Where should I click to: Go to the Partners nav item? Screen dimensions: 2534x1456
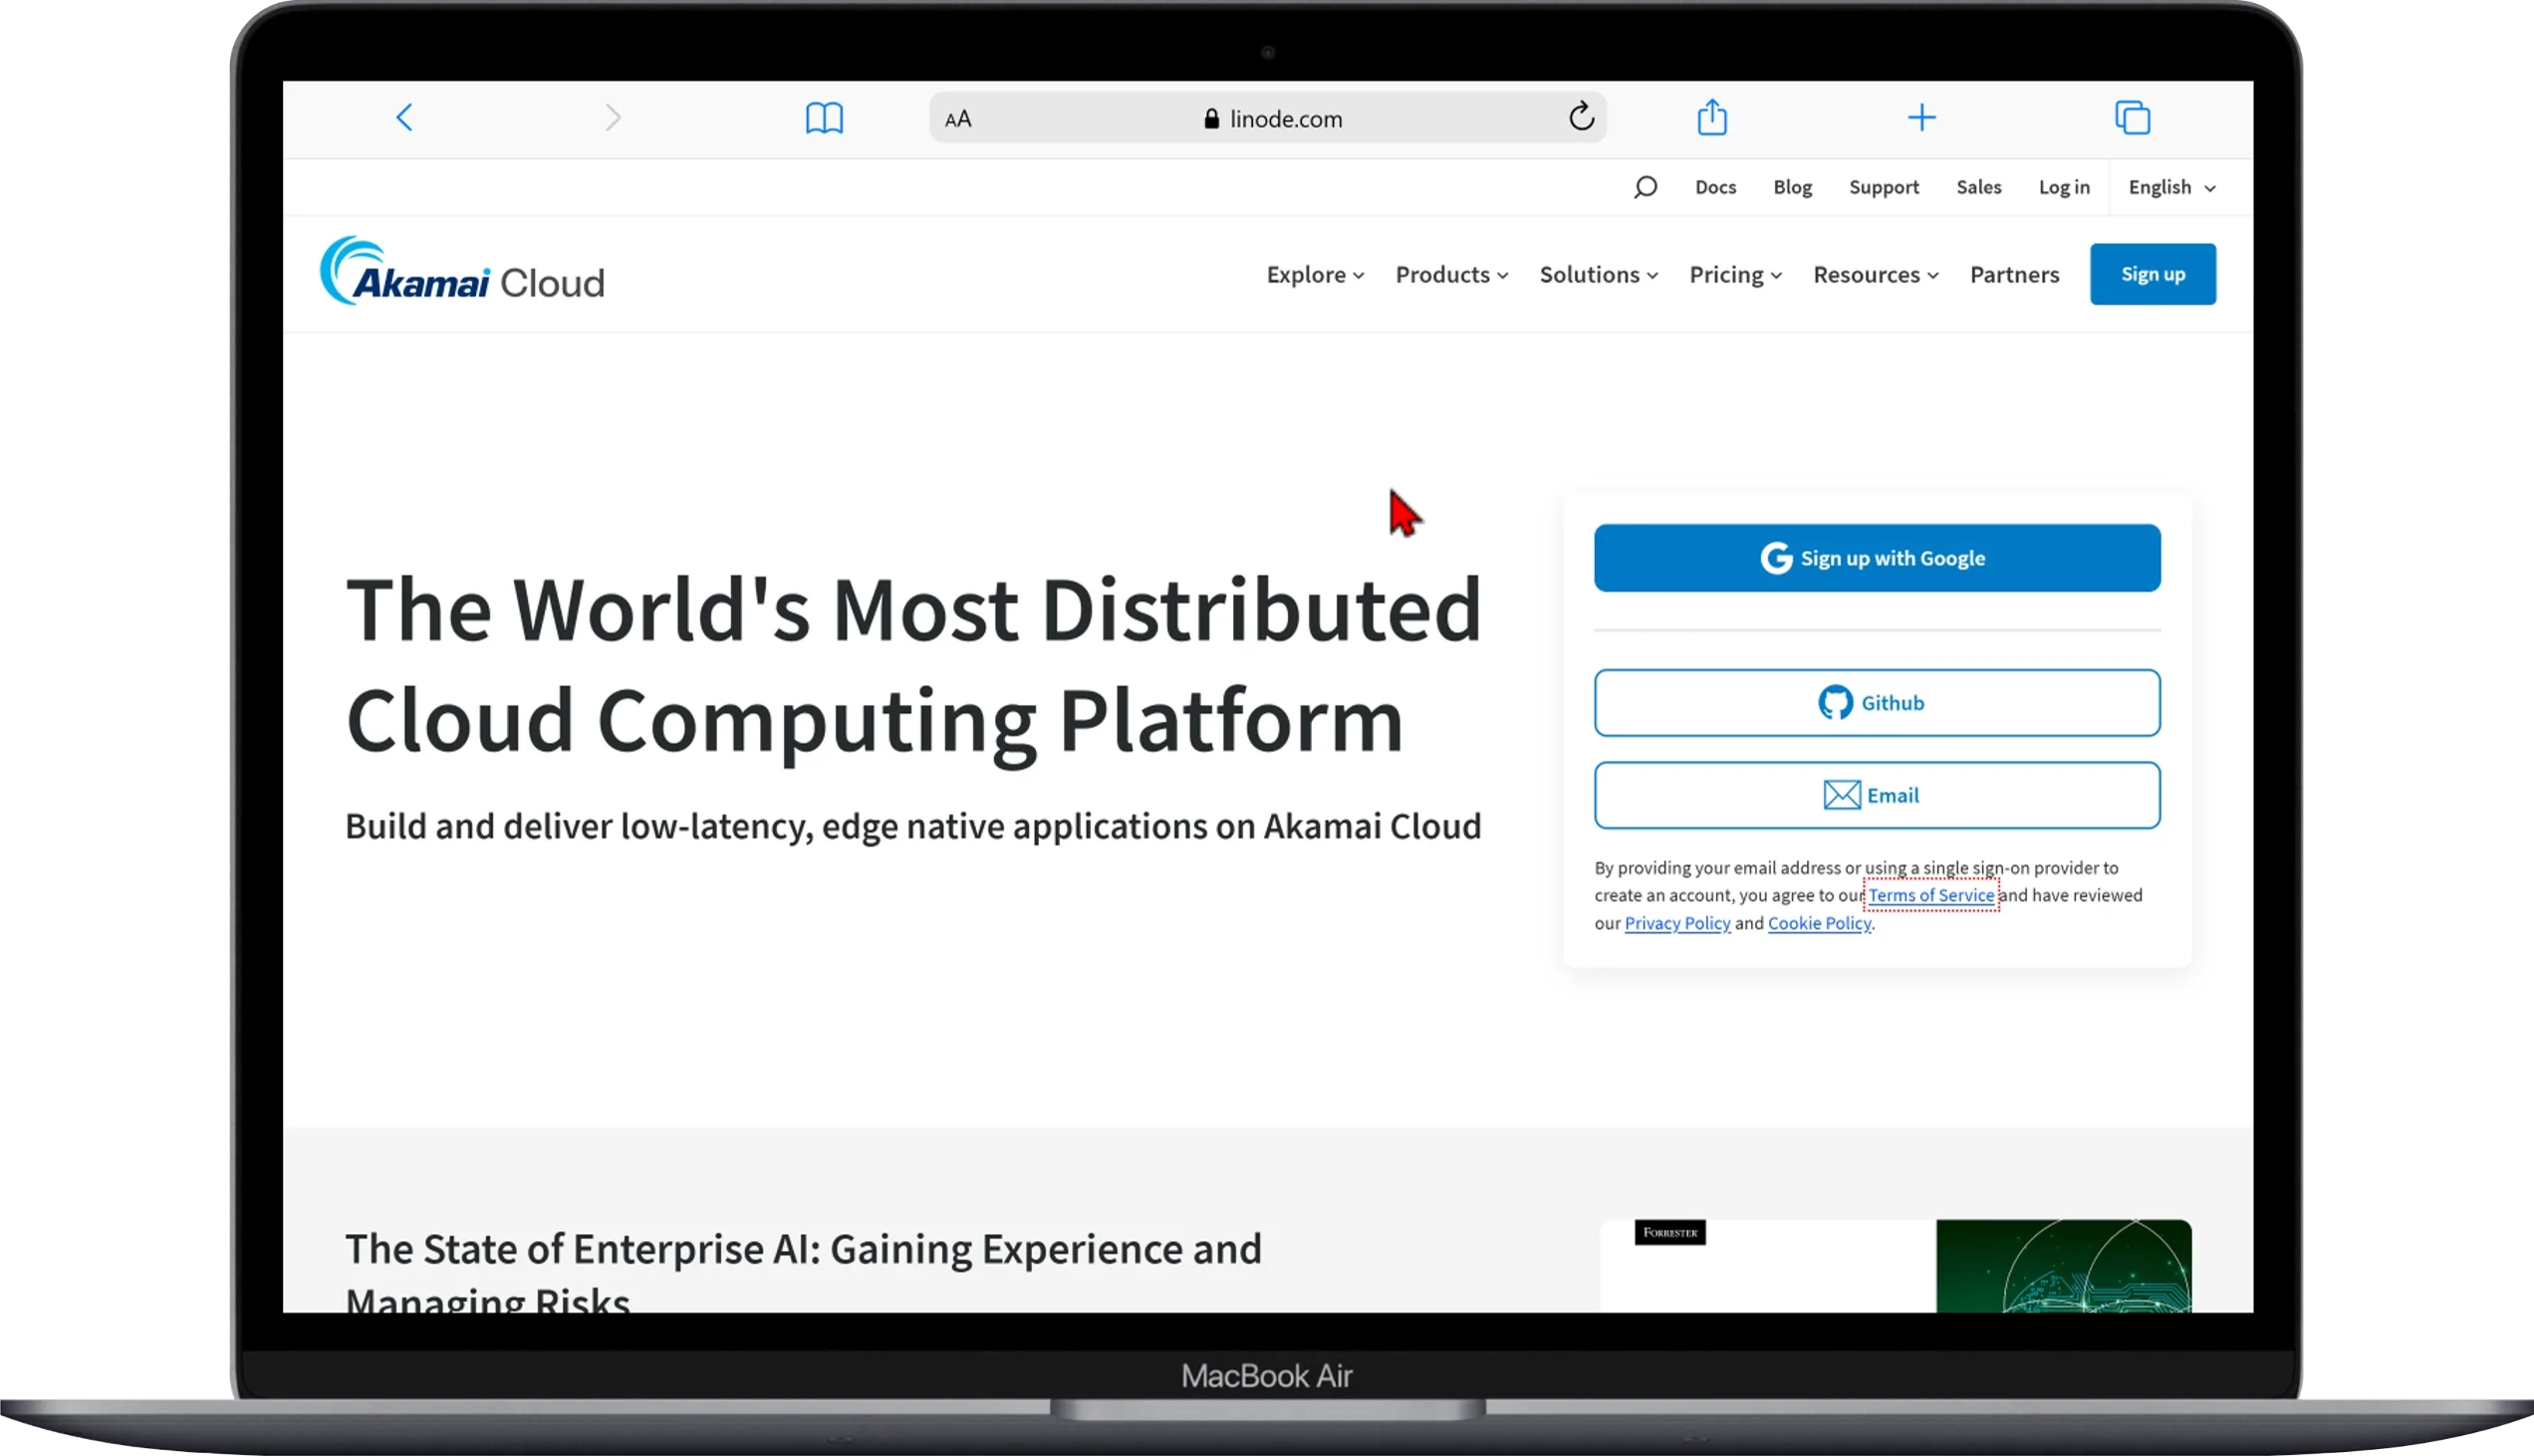pos(2014,274)
